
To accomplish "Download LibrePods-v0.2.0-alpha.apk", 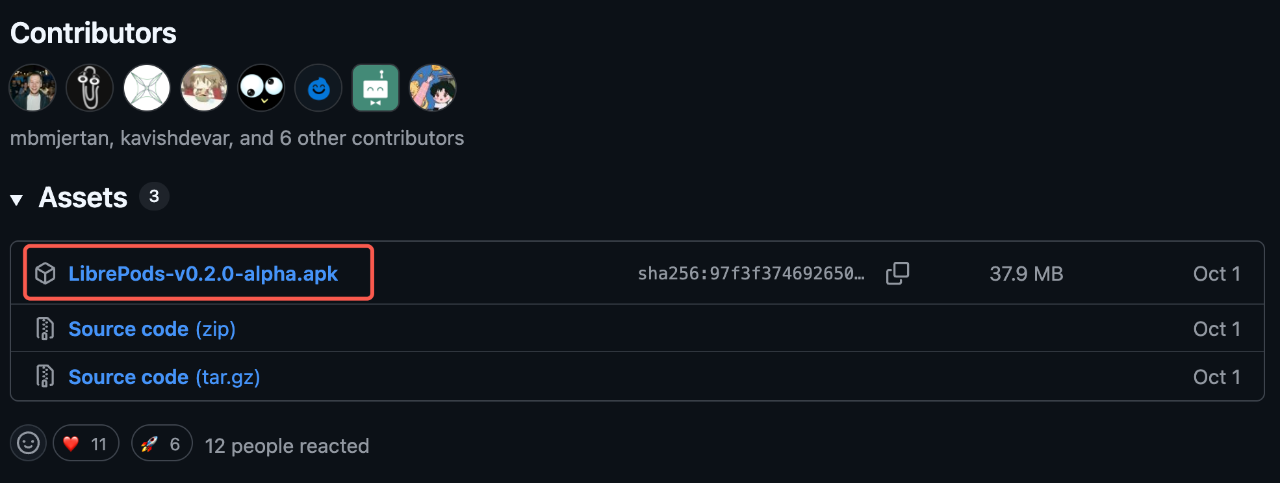I will 203,273.
